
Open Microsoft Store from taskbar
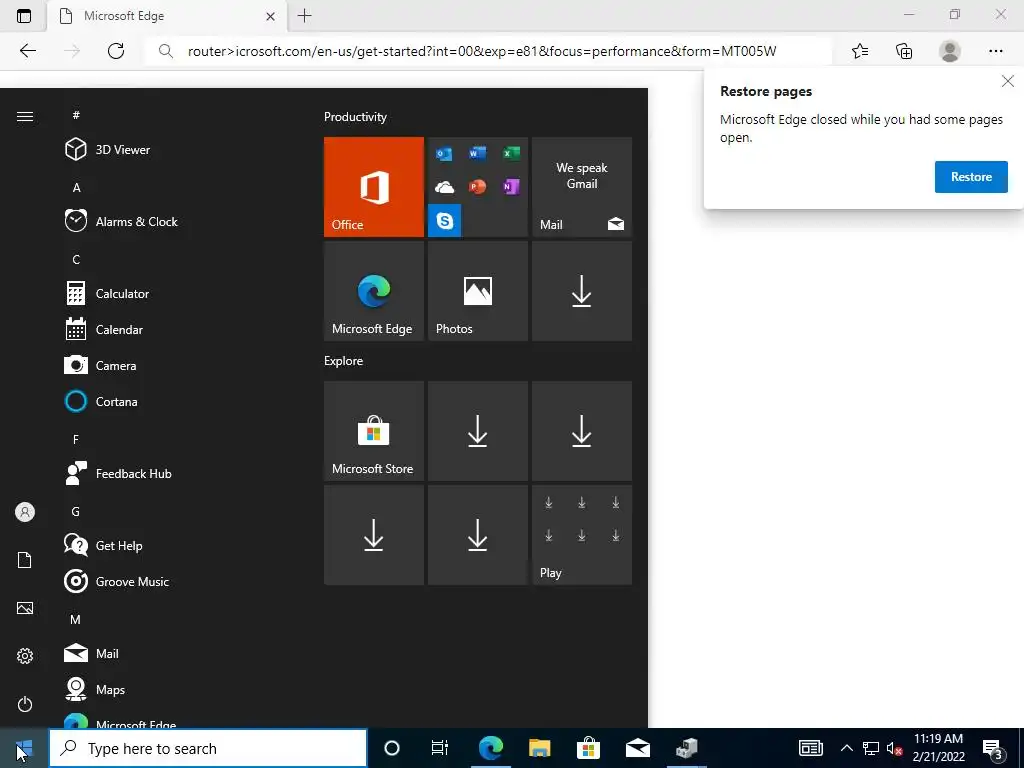(x=588, y=748)
